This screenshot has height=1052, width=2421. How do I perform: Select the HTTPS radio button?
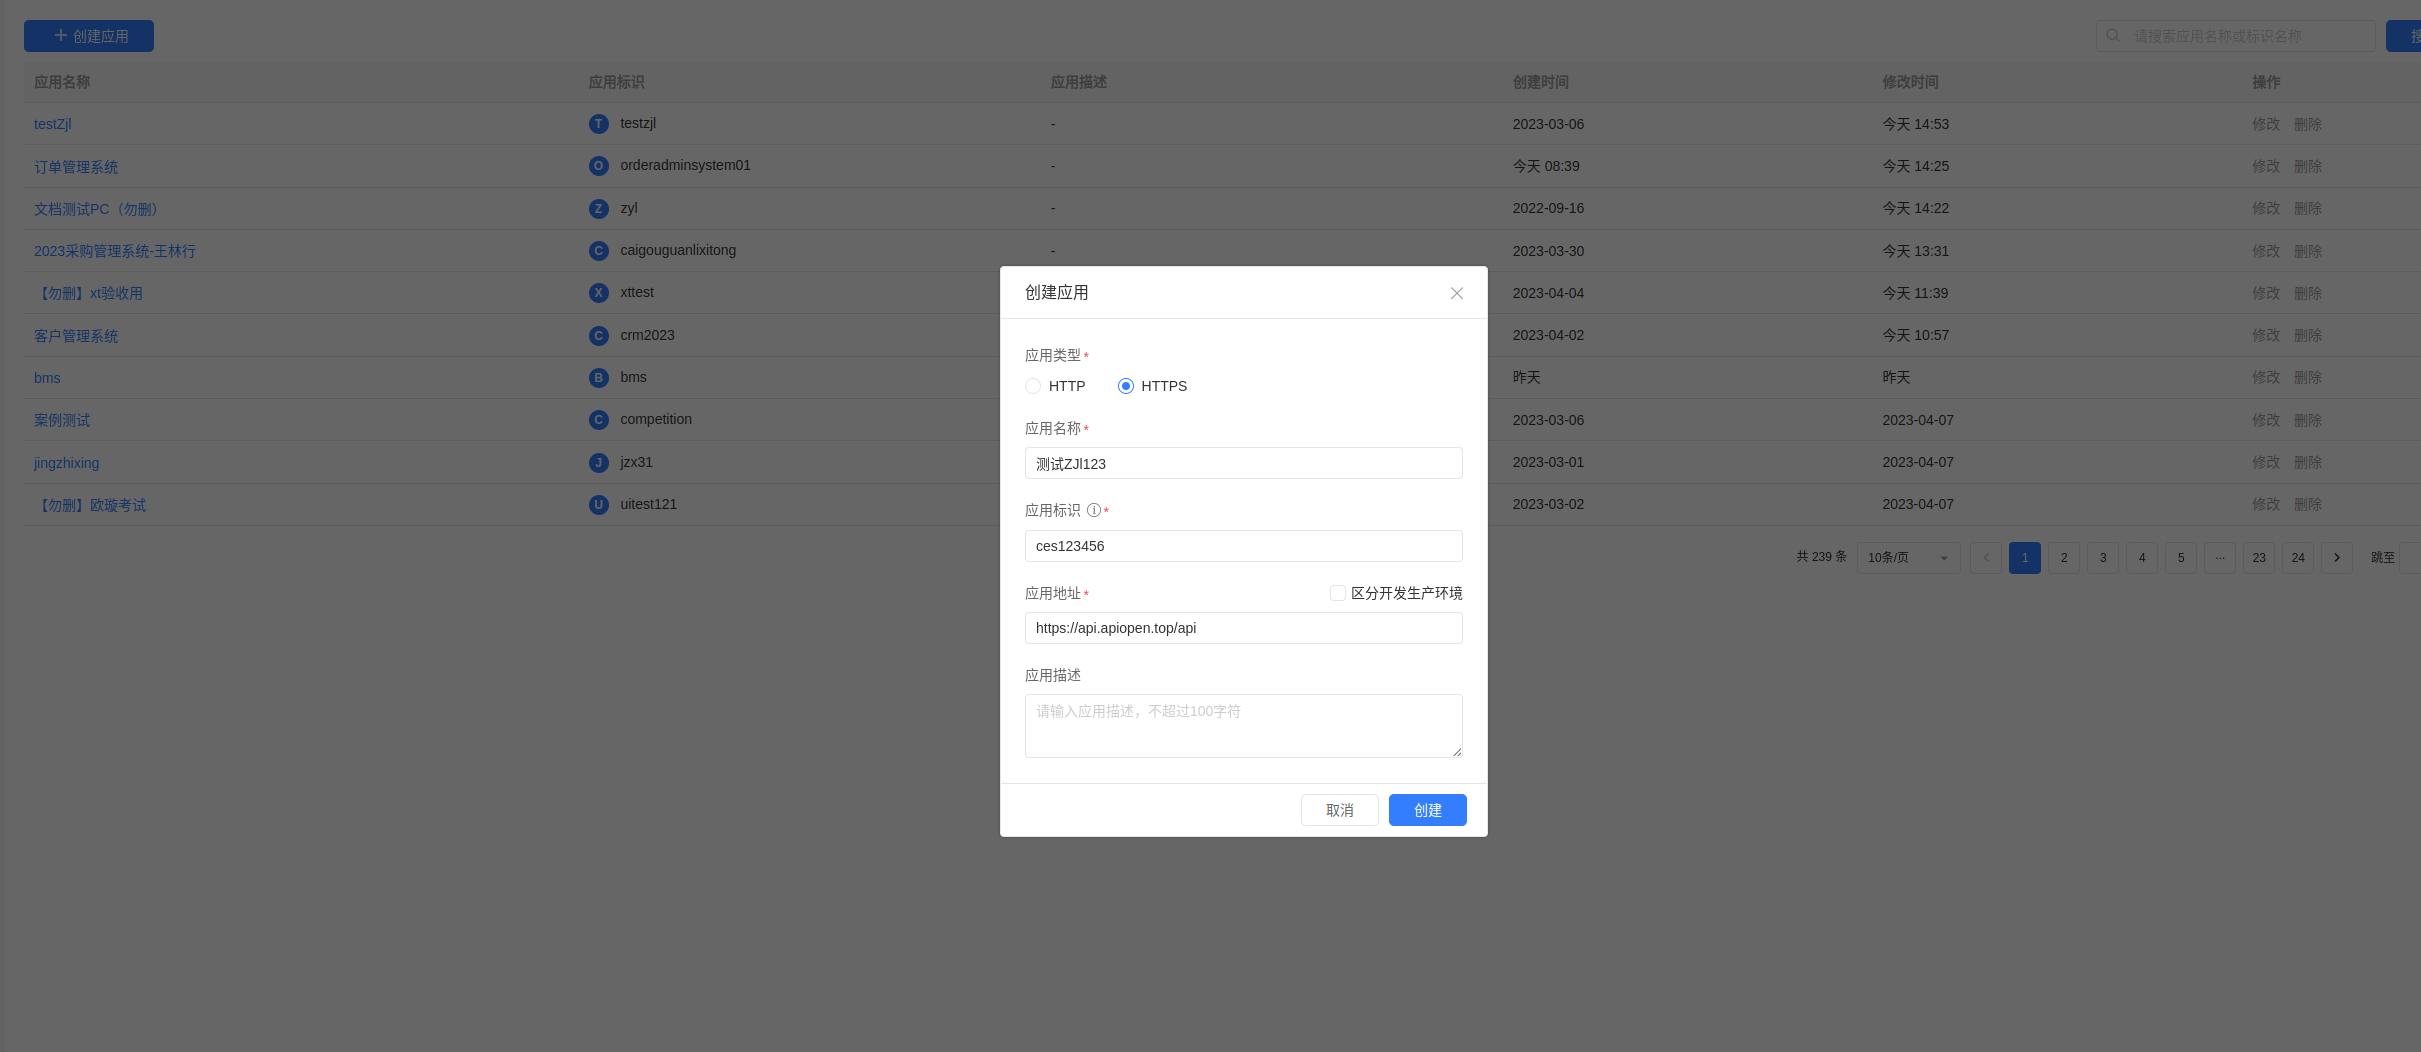[1125, 386]
